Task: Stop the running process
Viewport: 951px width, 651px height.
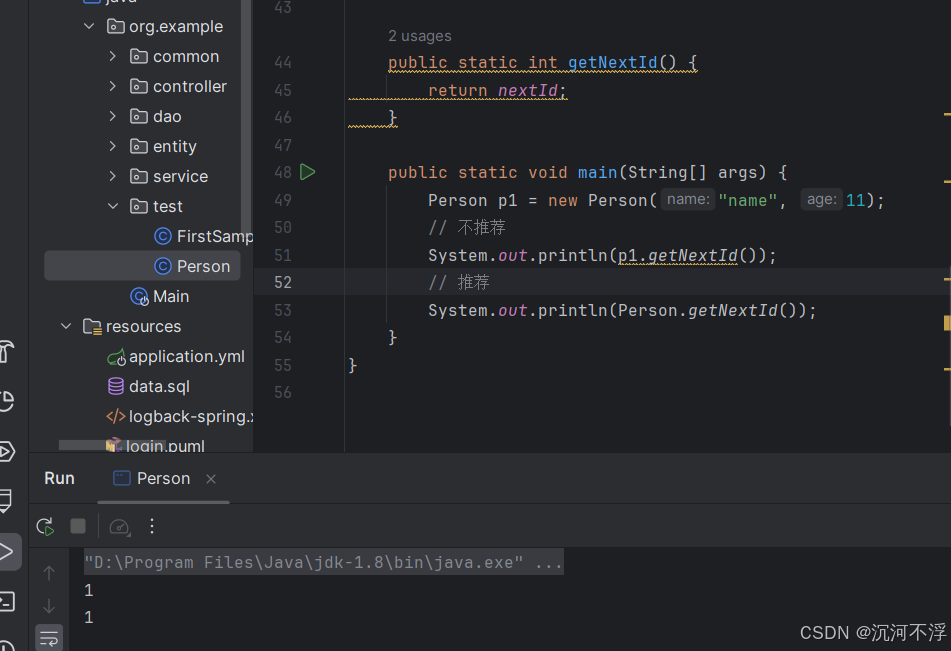Action: click(x=78, y=526)
